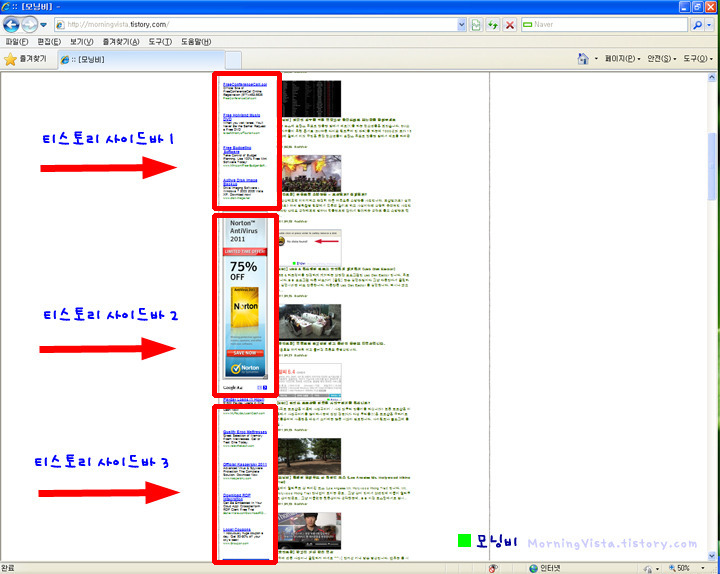Click the Internet Explorer icon in title bar
Screen dimensions: 720x574
point(6,7)
